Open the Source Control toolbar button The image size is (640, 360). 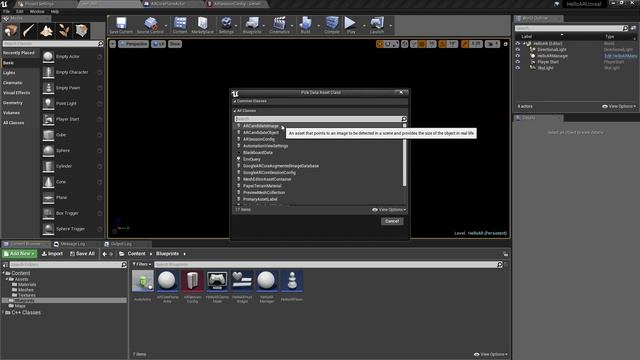(x=150, y=25)
